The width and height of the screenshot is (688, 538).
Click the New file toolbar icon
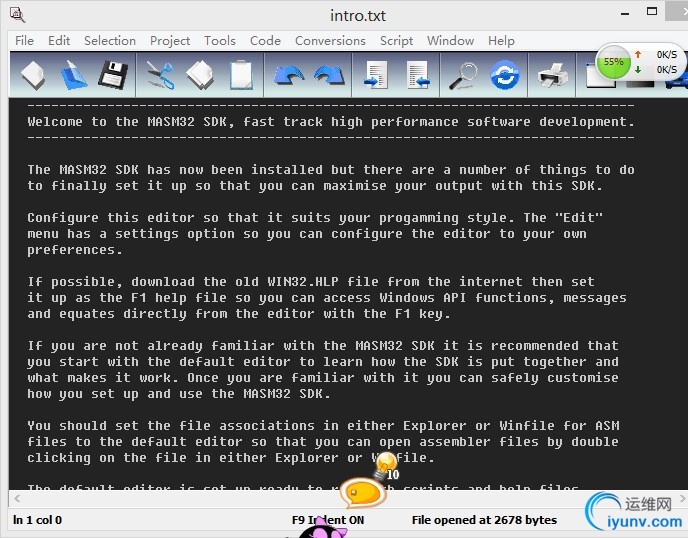pyautogui.click(x=33, y=75)
